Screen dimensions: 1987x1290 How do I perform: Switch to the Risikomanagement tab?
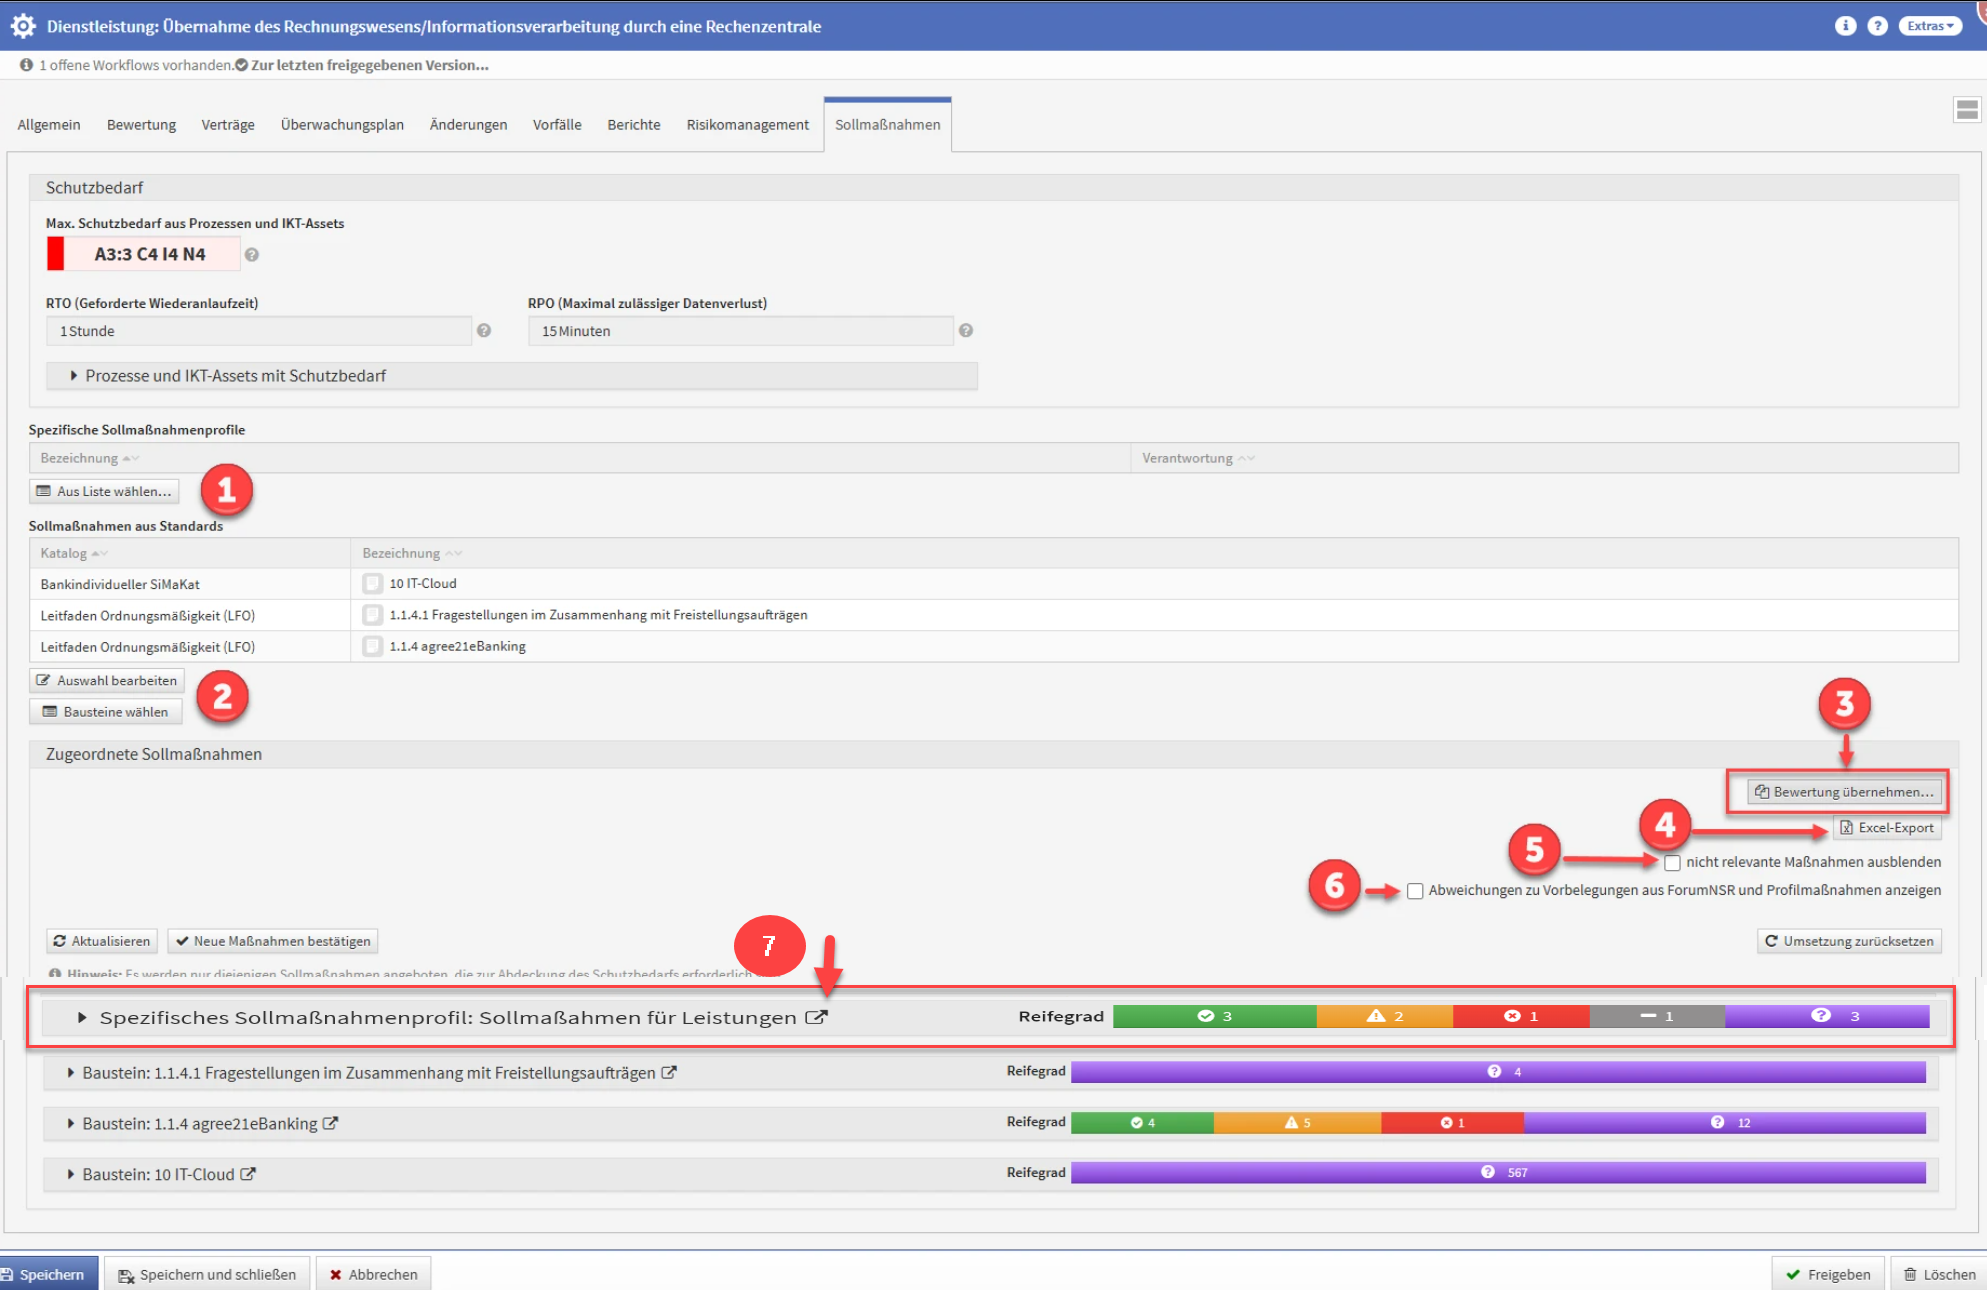[747, 125]
